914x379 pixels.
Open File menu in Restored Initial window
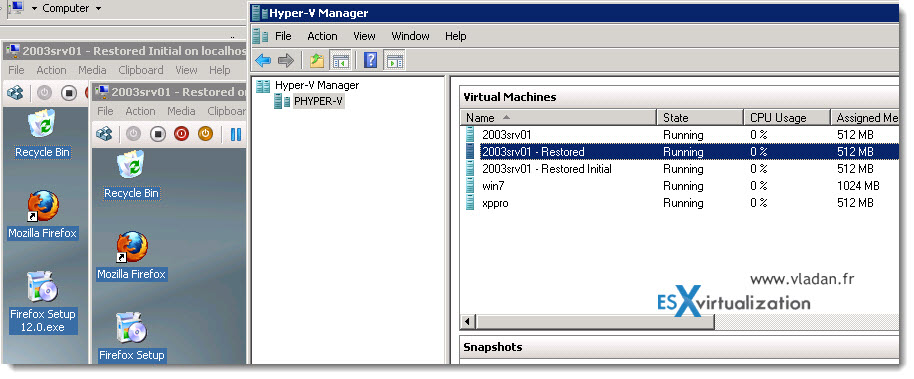pos(16,70)
